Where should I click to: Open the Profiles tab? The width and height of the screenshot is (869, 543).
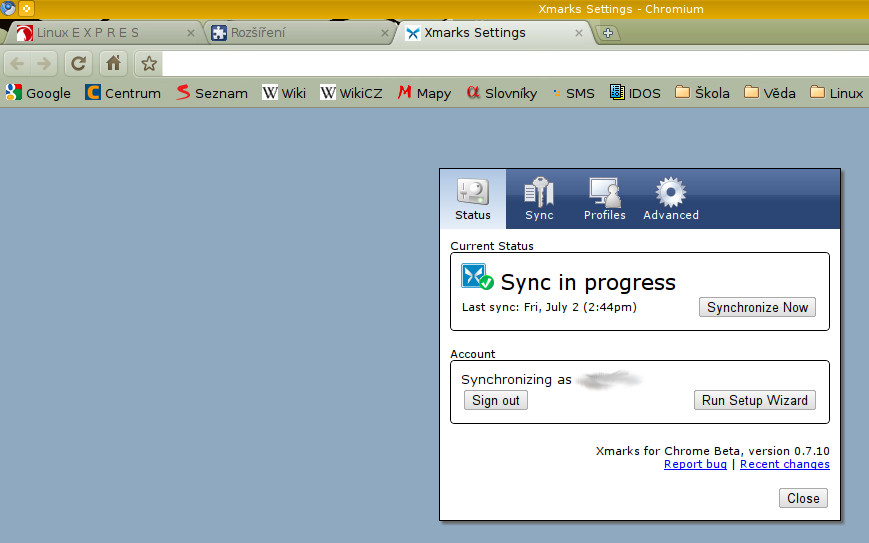click(x=604, y=199)
